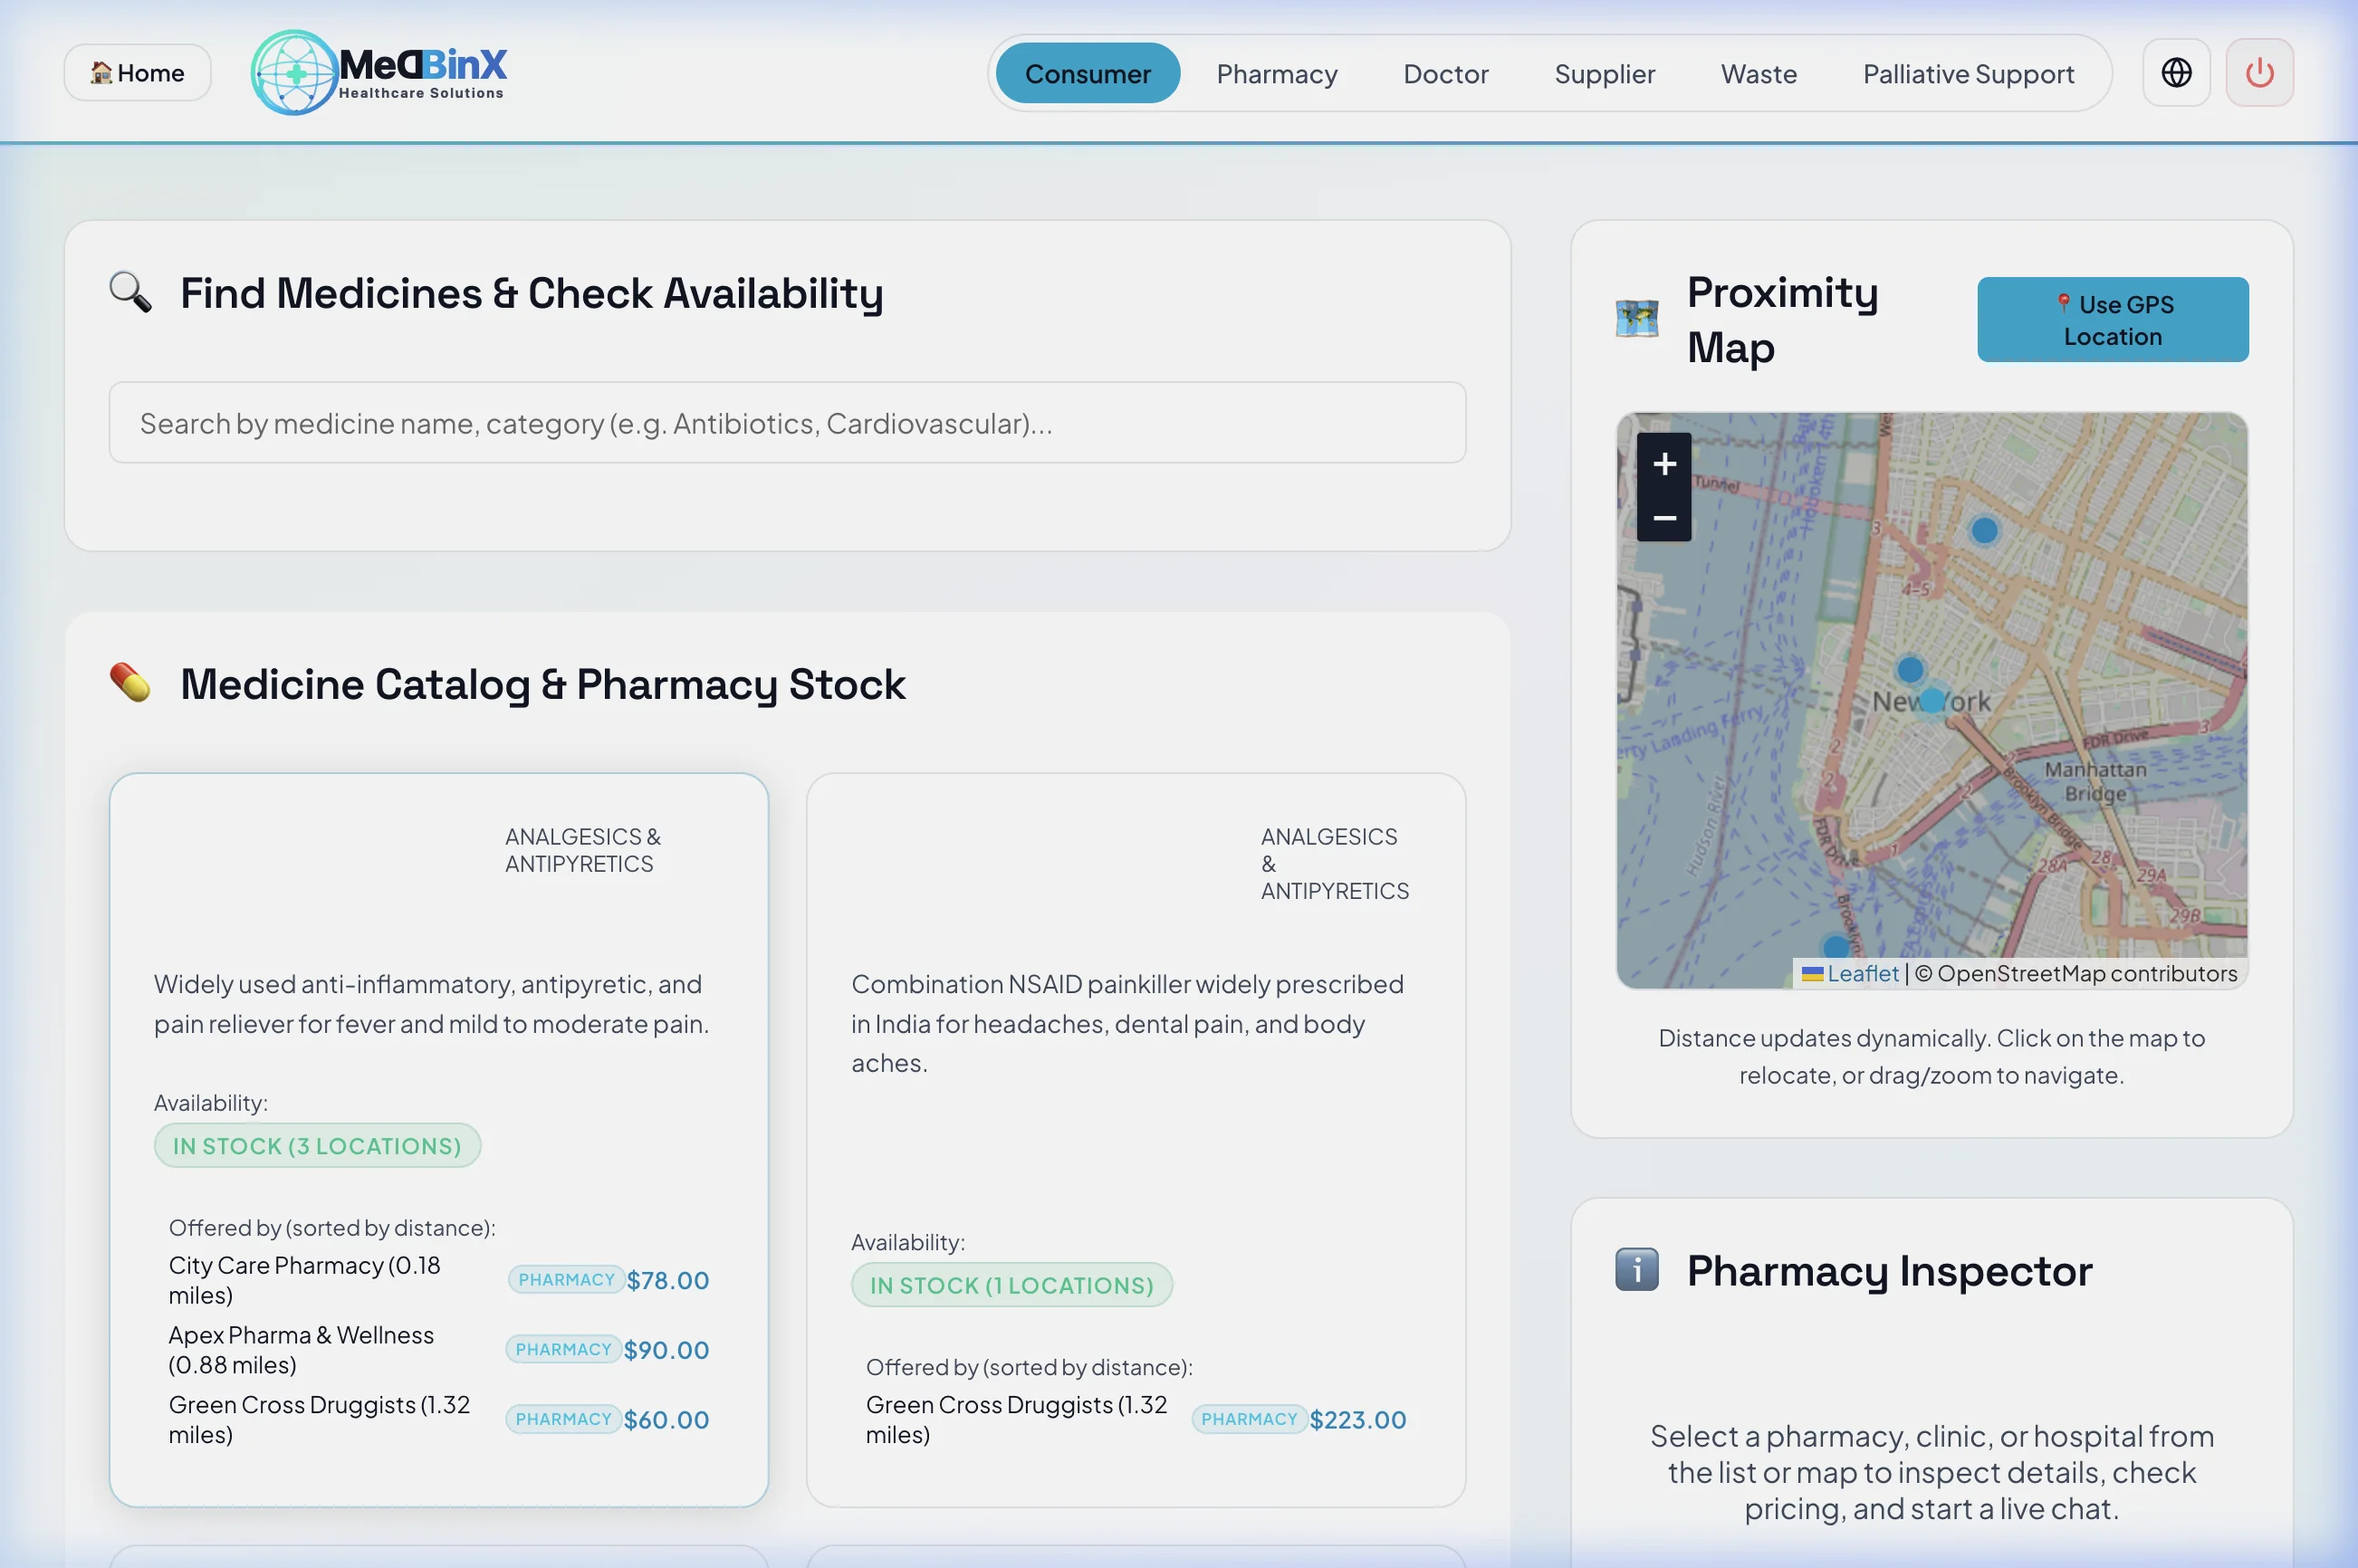Click the world map icon beside Proximity Map
The height and width of the screenshot is (1568, 2358).
1637,319
